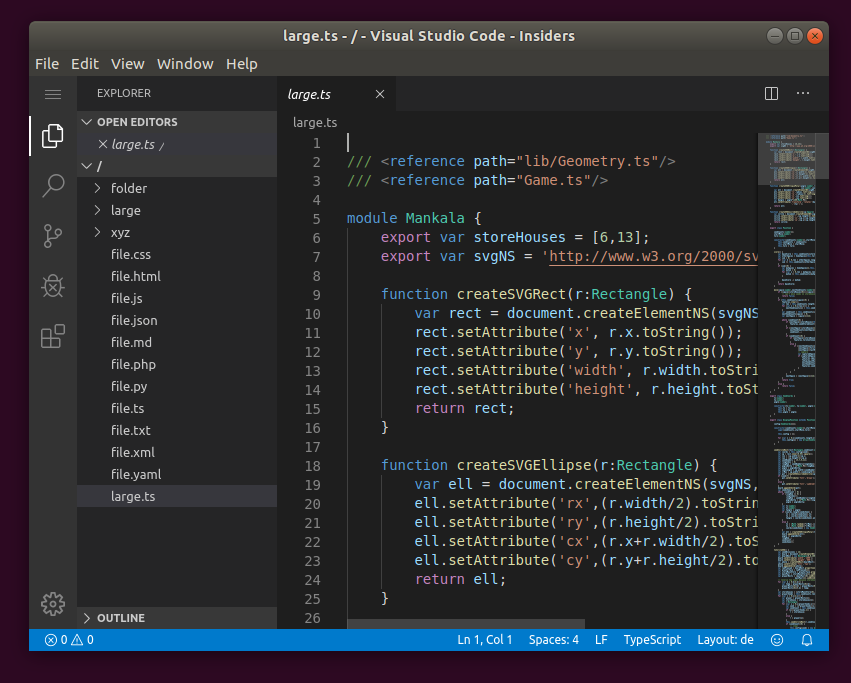The width and height of the screenshot is (851, 683).
Task: Open the Window menu
Action: pos(185,64)
